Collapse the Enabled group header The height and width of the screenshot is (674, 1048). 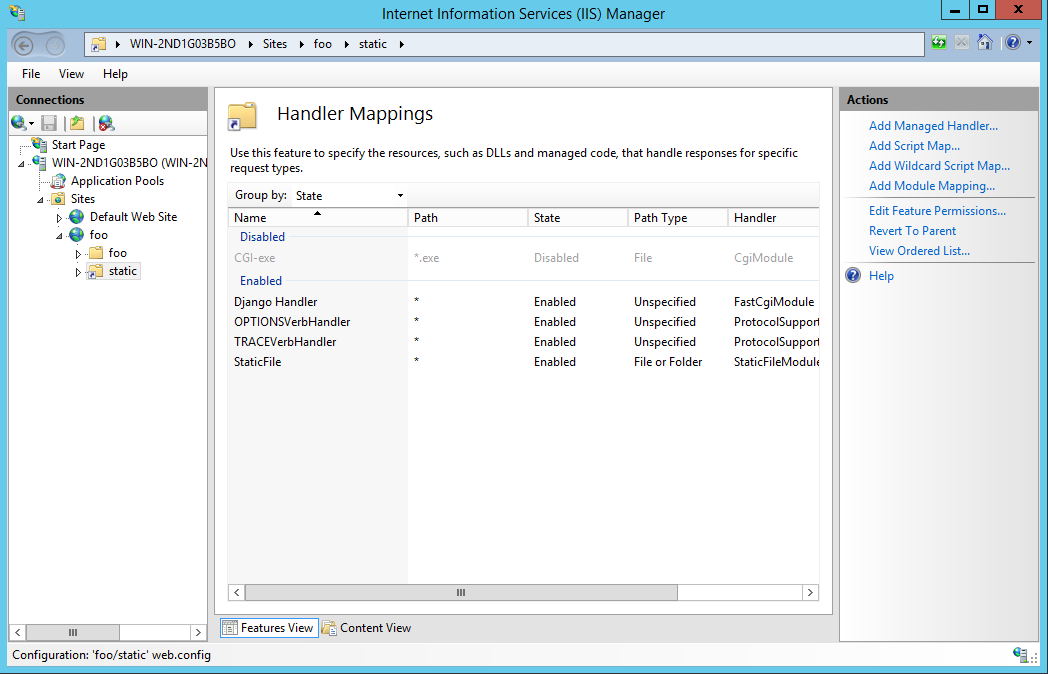pyautogui.click(x=261, y=281)
